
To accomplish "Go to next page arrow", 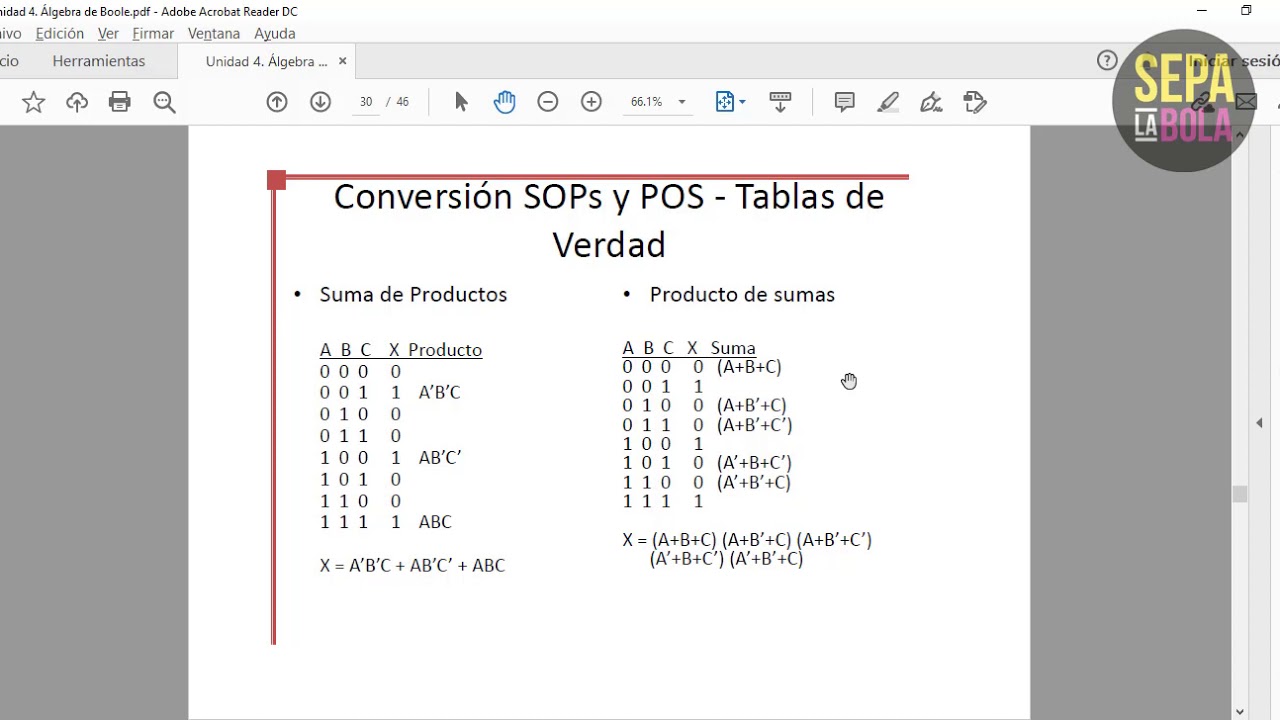I will click(x=320, y=102).
